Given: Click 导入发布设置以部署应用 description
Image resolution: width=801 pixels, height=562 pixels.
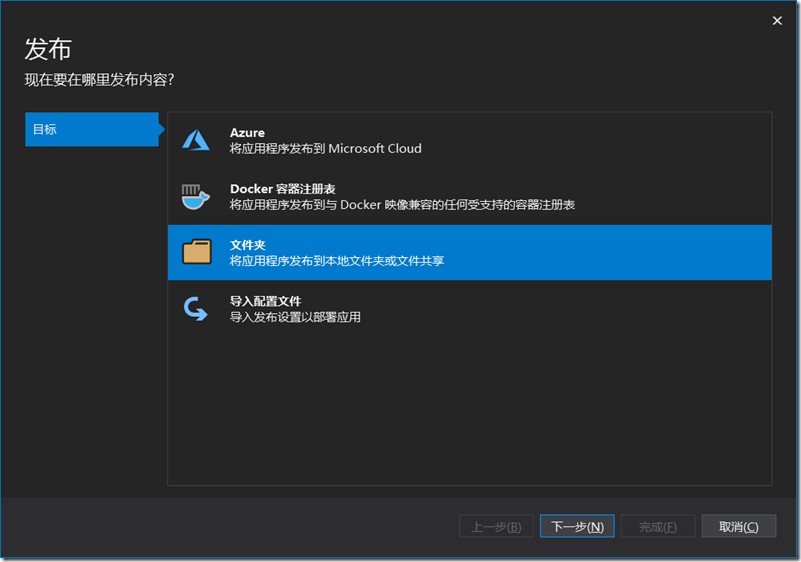Looking at the screenshot, I should (295, 317).
